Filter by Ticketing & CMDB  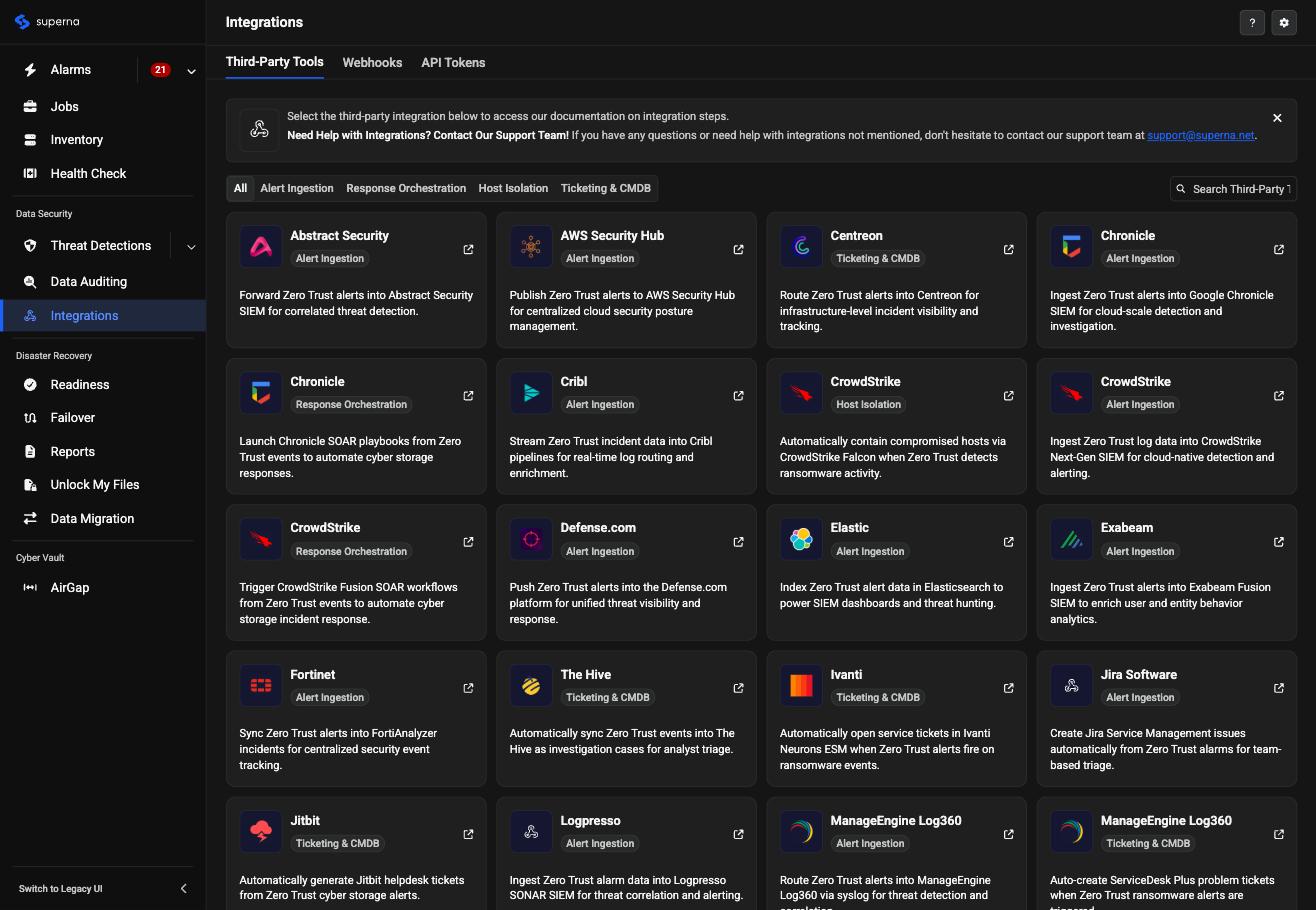606,188
